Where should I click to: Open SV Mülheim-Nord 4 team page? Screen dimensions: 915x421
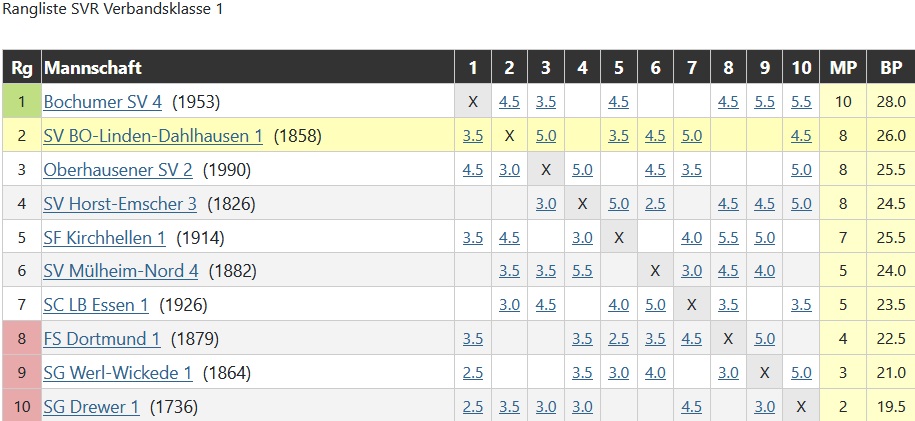[121, 271]
